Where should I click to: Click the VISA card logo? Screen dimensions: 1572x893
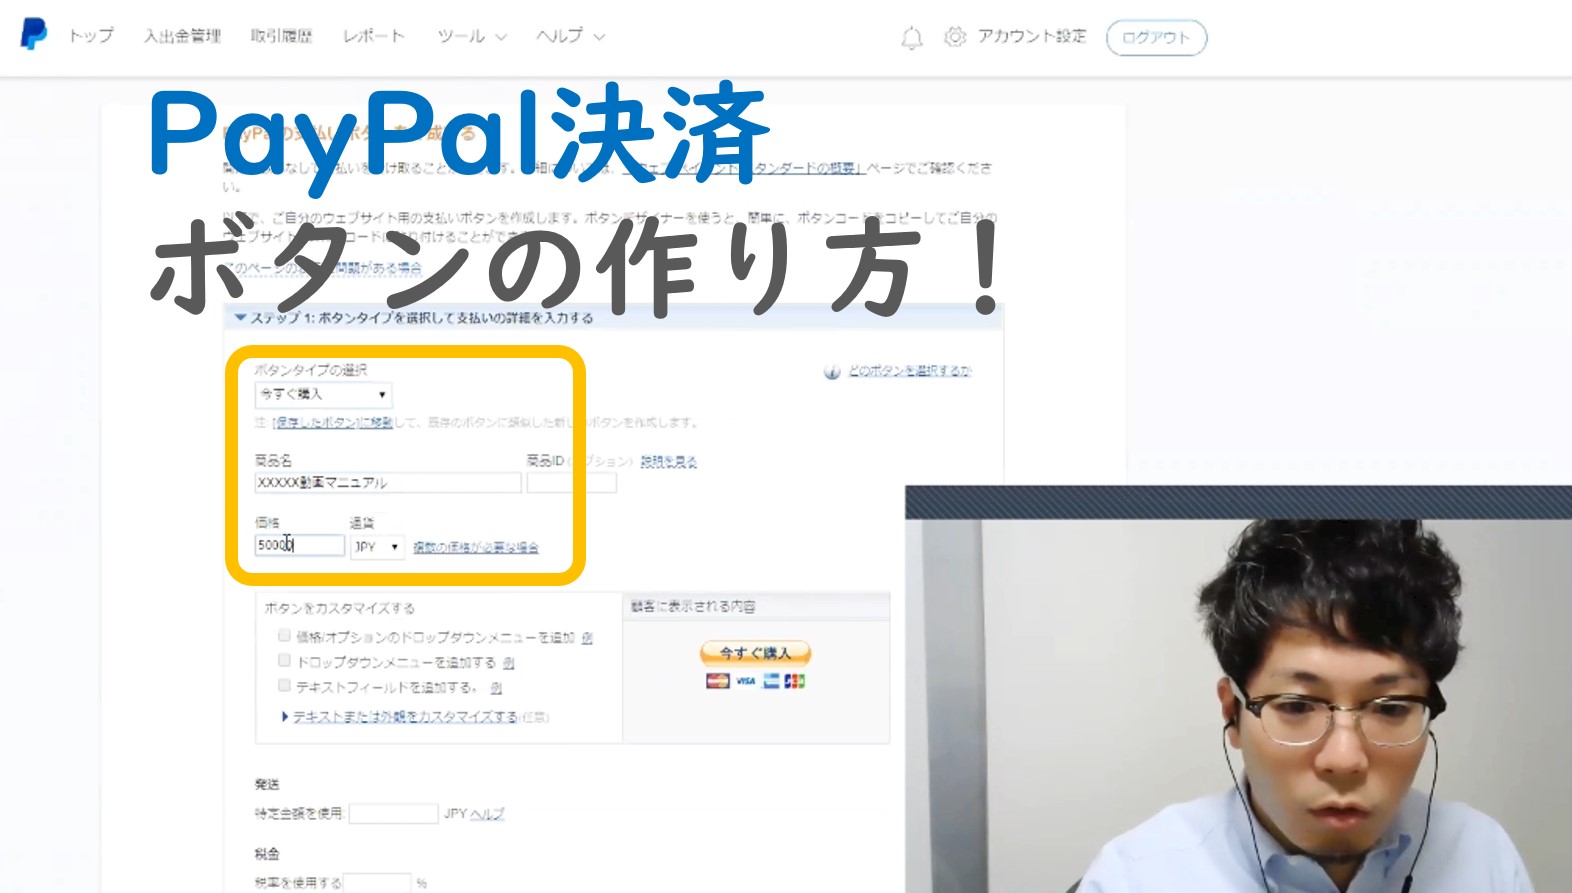(745, 681)
